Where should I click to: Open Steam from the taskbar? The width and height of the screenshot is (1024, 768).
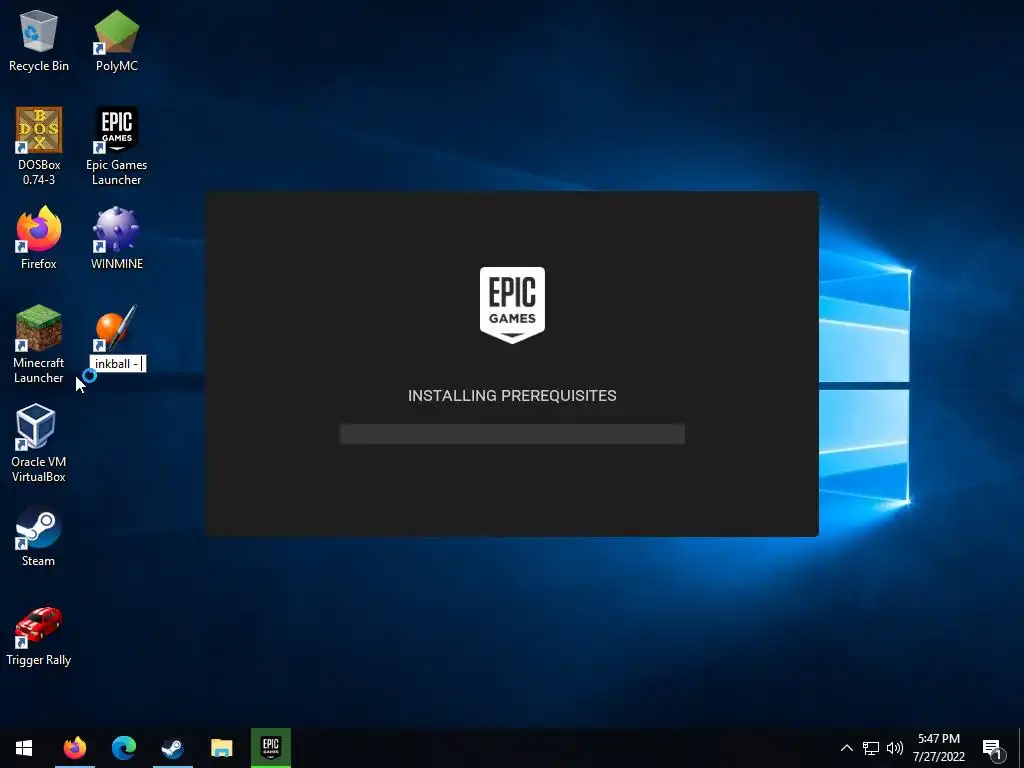pos(172,748)
